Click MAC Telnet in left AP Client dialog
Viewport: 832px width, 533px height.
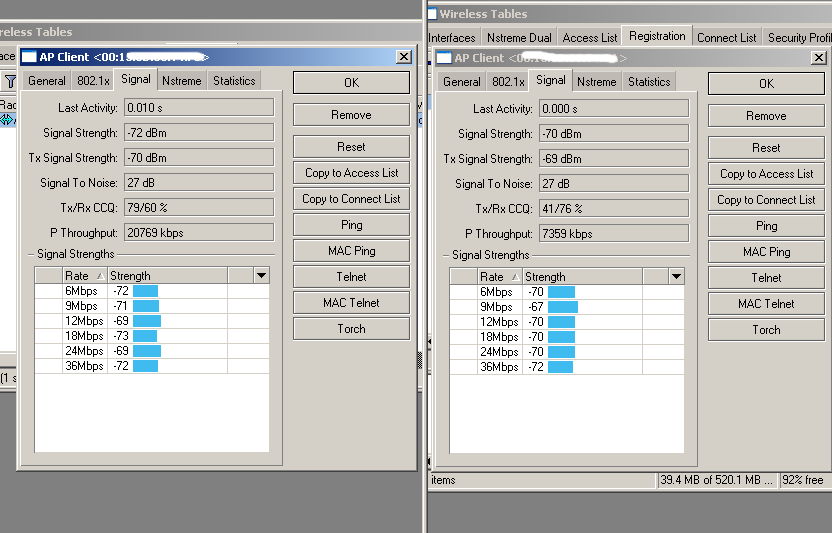(351, 303)
